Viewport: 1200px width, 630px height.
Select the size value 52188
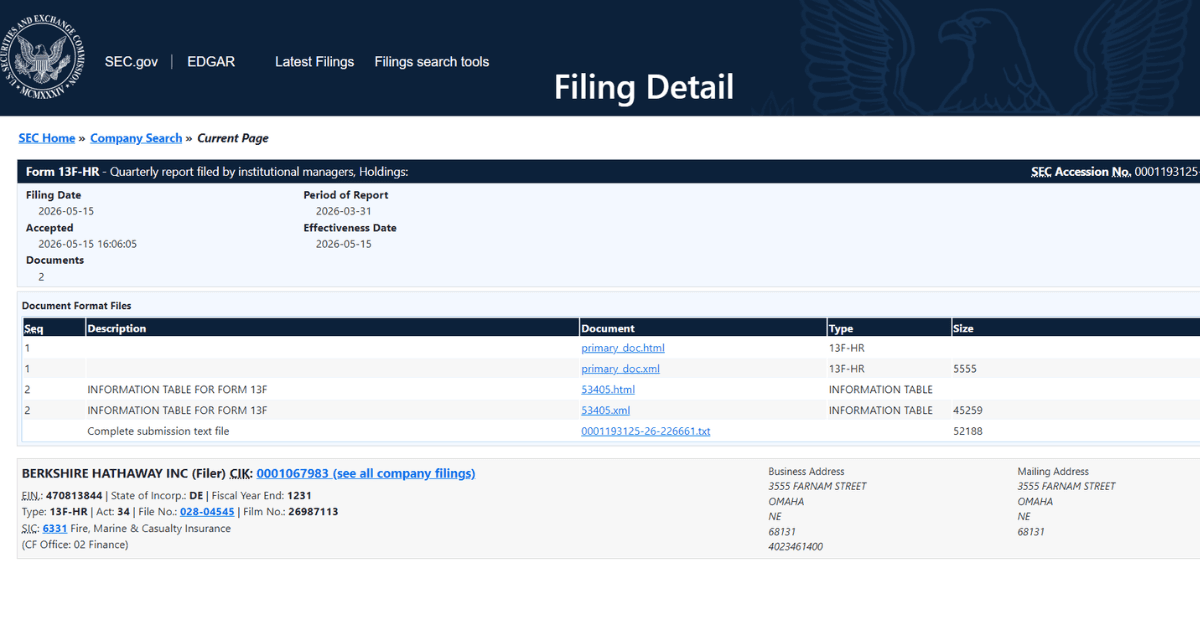(968, 432)
